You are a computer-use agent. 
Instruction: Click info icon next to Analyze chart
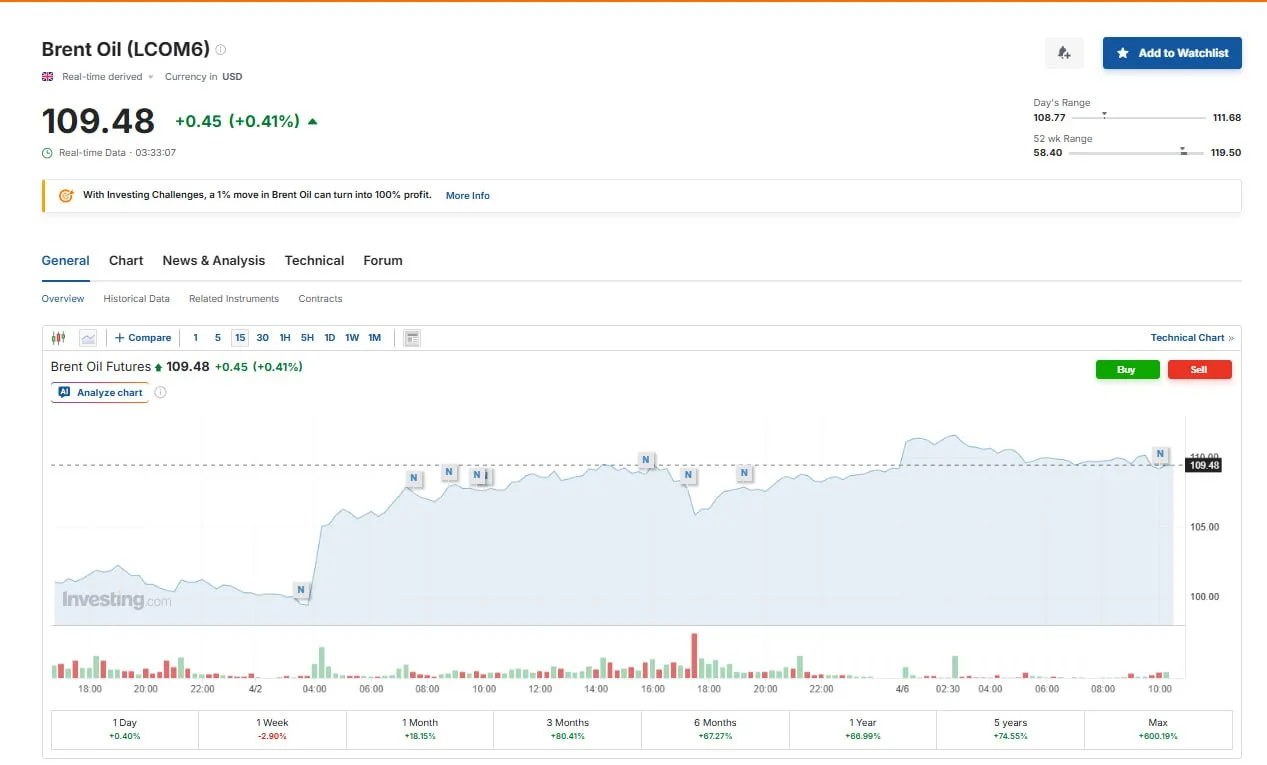click(161, 393)
